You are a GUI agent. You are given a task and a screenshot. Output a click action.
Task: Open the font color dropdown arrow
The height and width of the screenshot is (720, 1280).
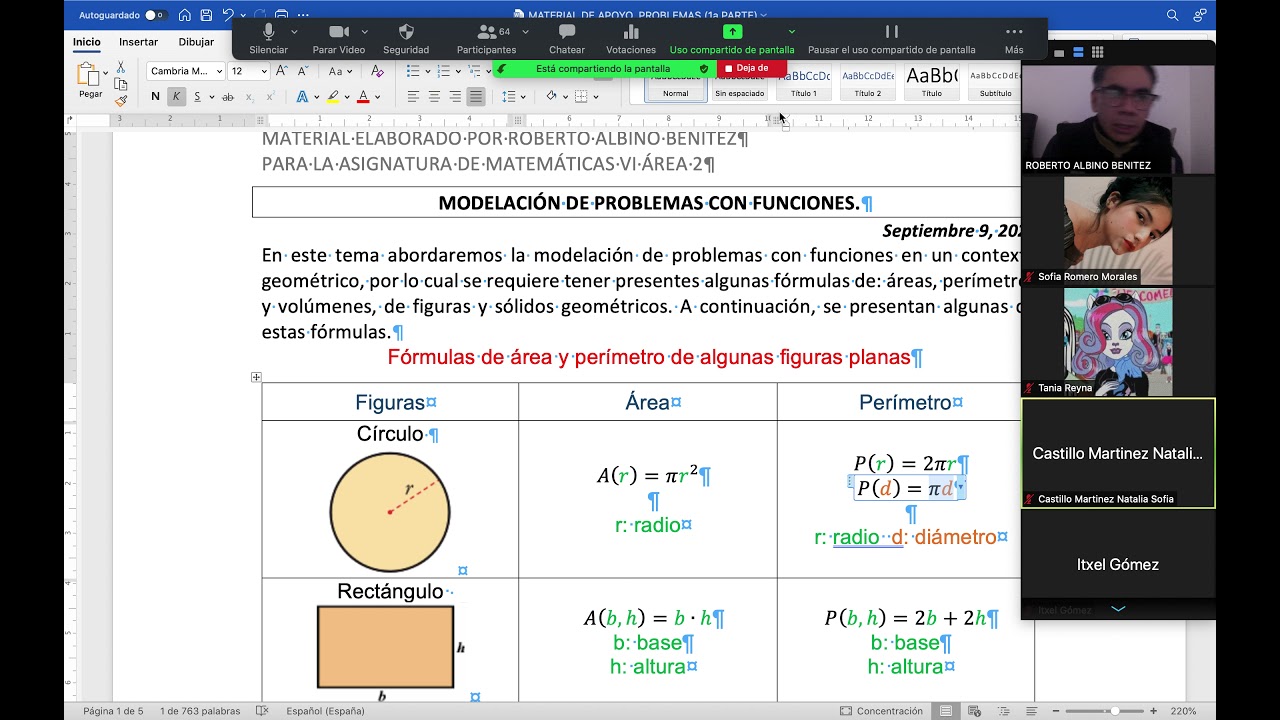click(x=377, y=97)
